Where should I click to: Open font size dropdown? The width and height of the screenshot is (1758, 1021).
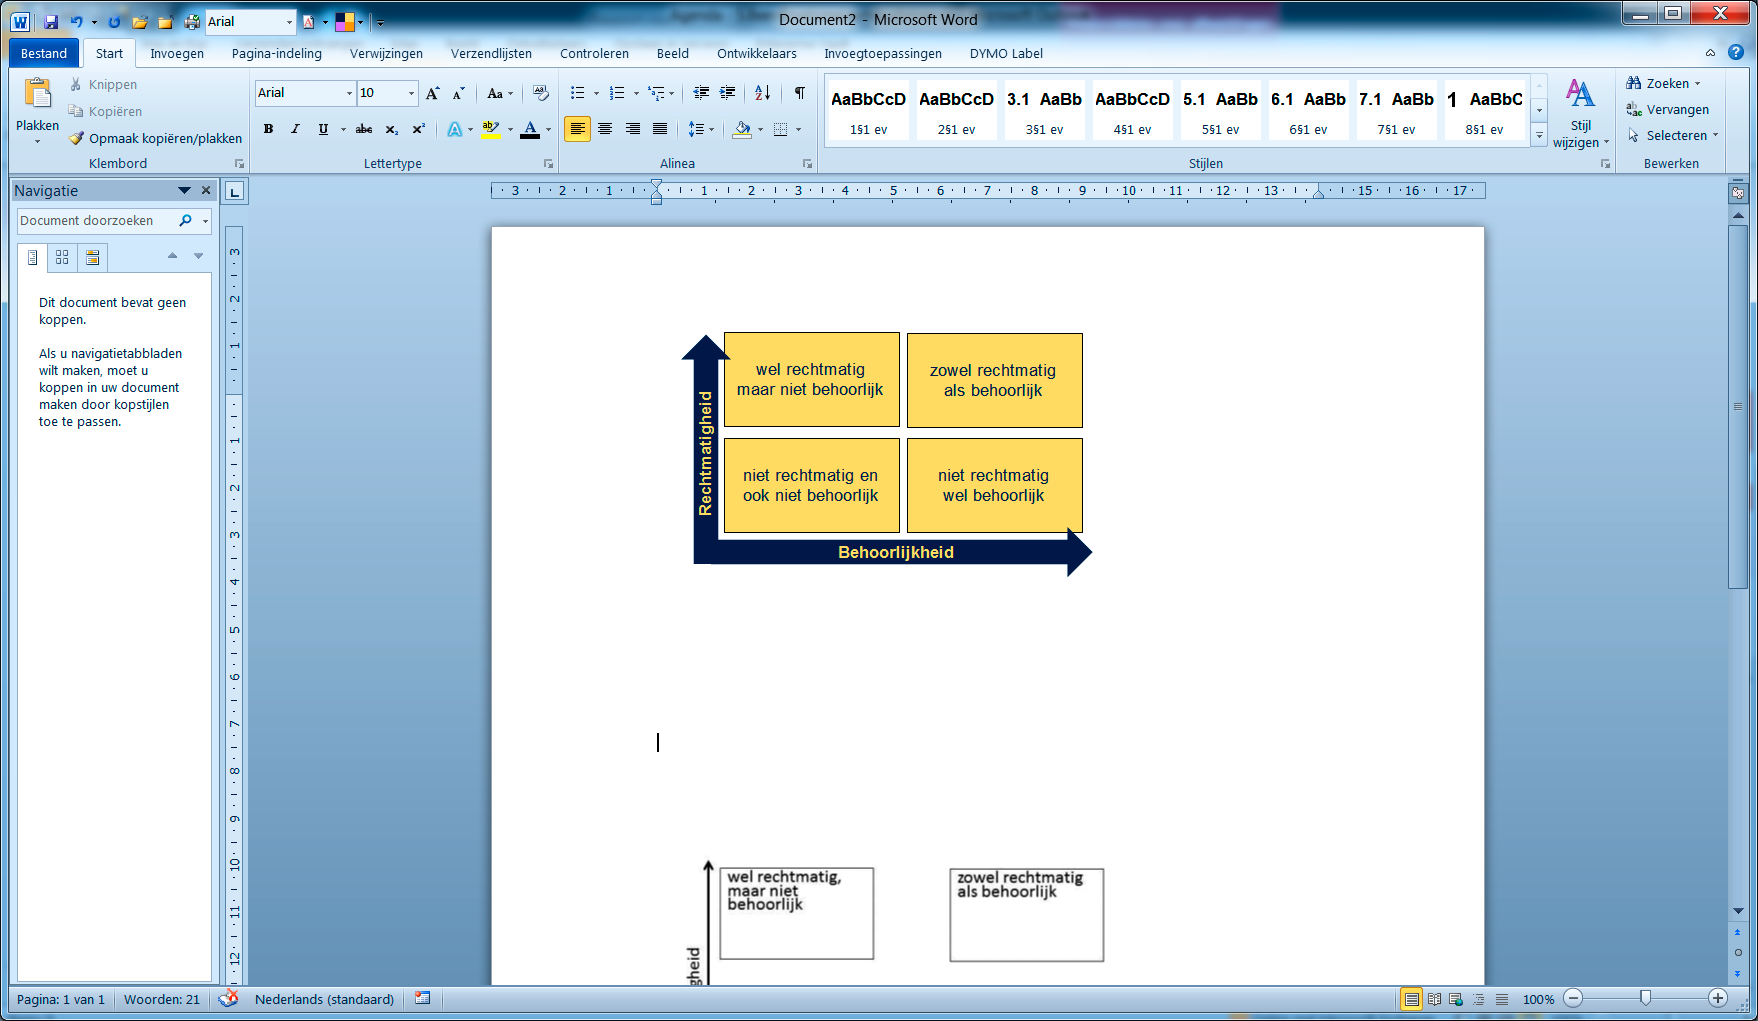click(411, 93)
